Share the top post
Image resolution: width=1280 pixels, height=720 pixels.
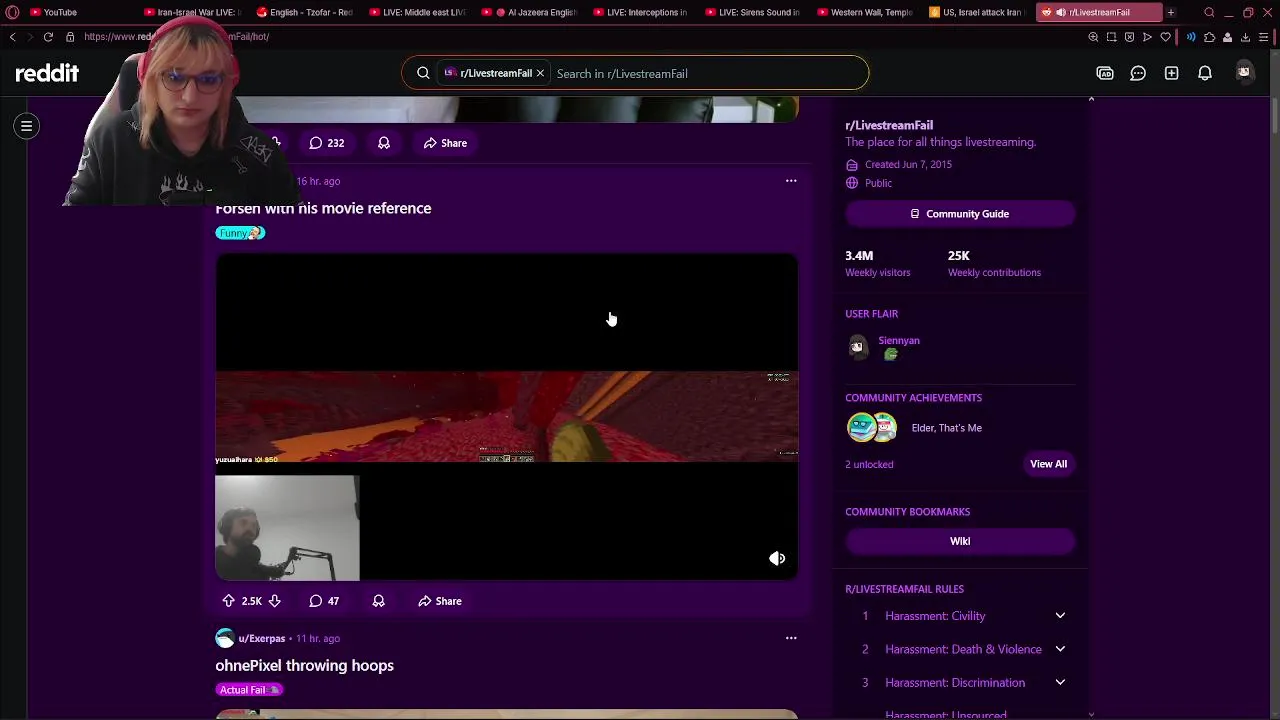pyautogui.click(x=445, y=143)
